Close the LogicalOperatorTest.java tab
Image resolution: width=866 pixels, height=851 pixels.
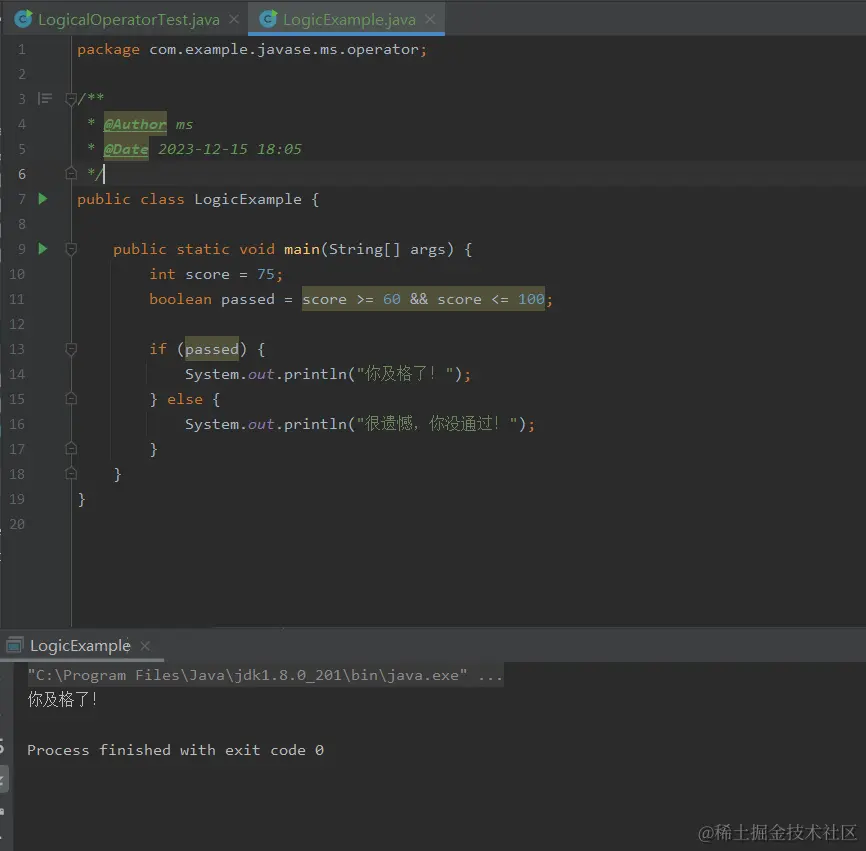click(x=234, y=19)
